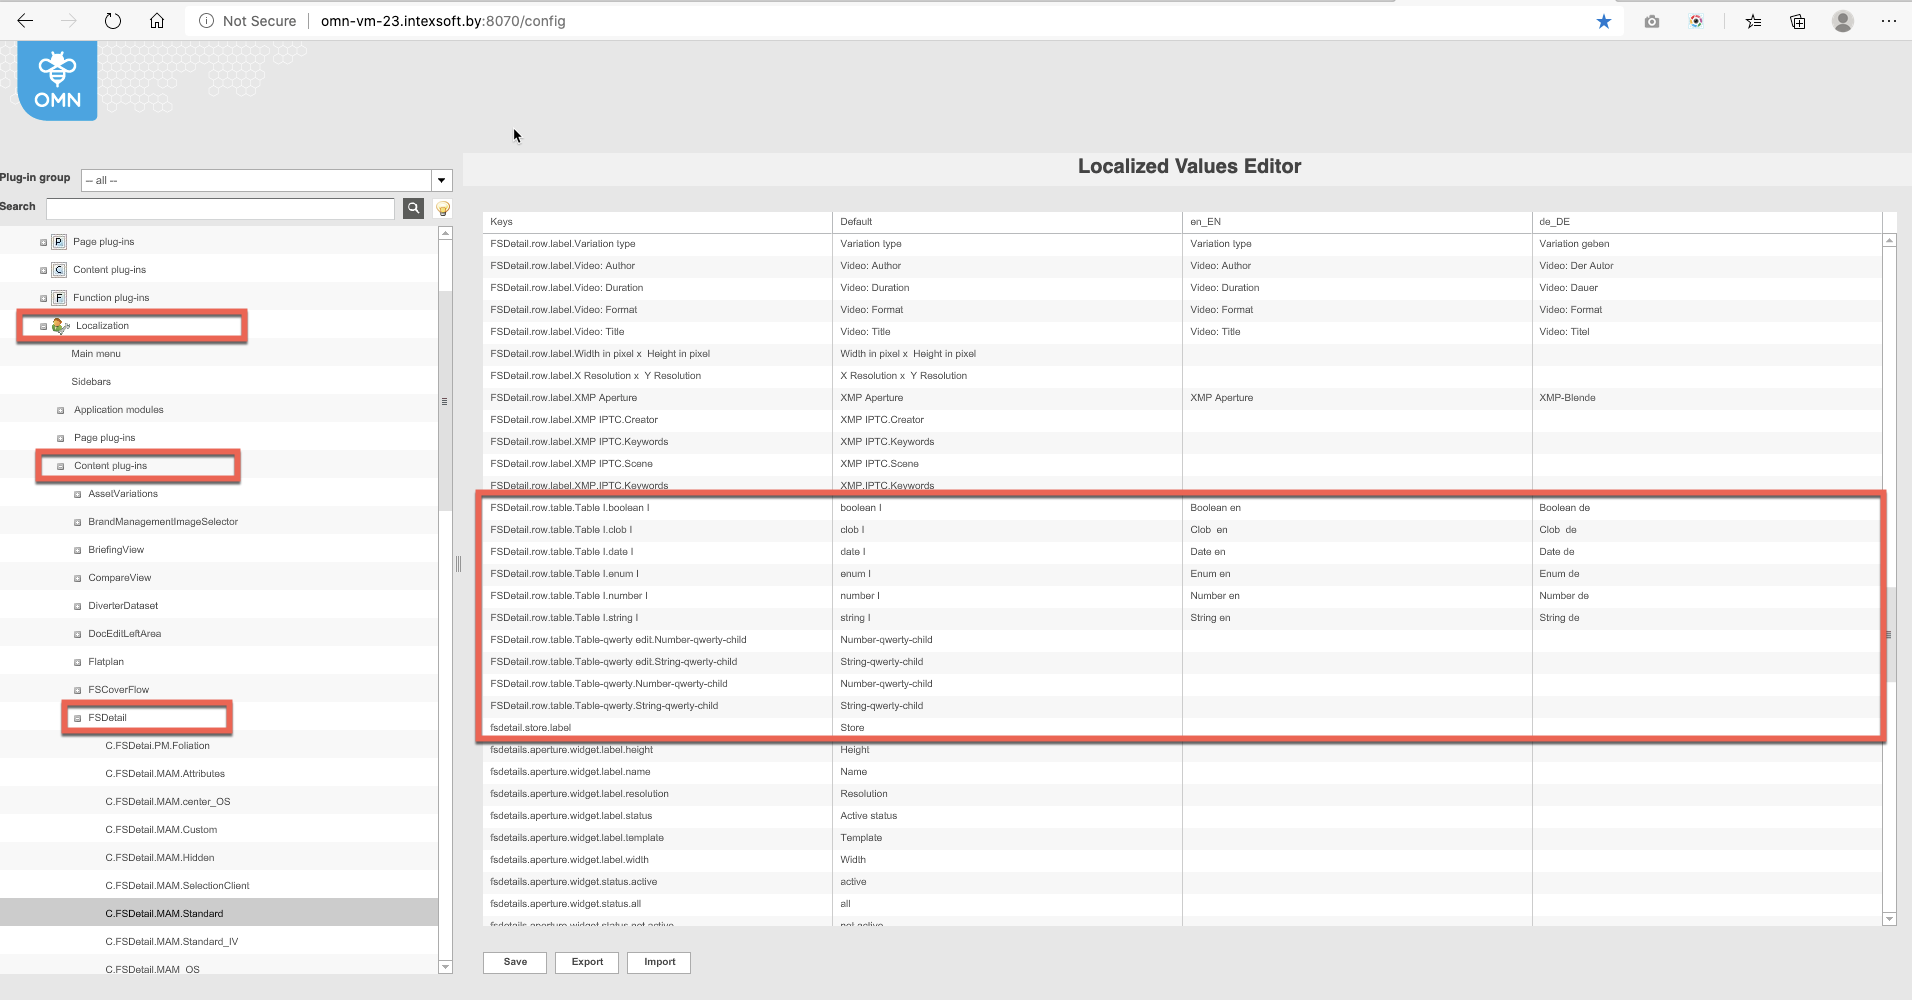Viewport: 1912px width, 1000px height.
Task: Select C.FSDetail.MAM.Attributes in the tree
Action: [165, 773]
